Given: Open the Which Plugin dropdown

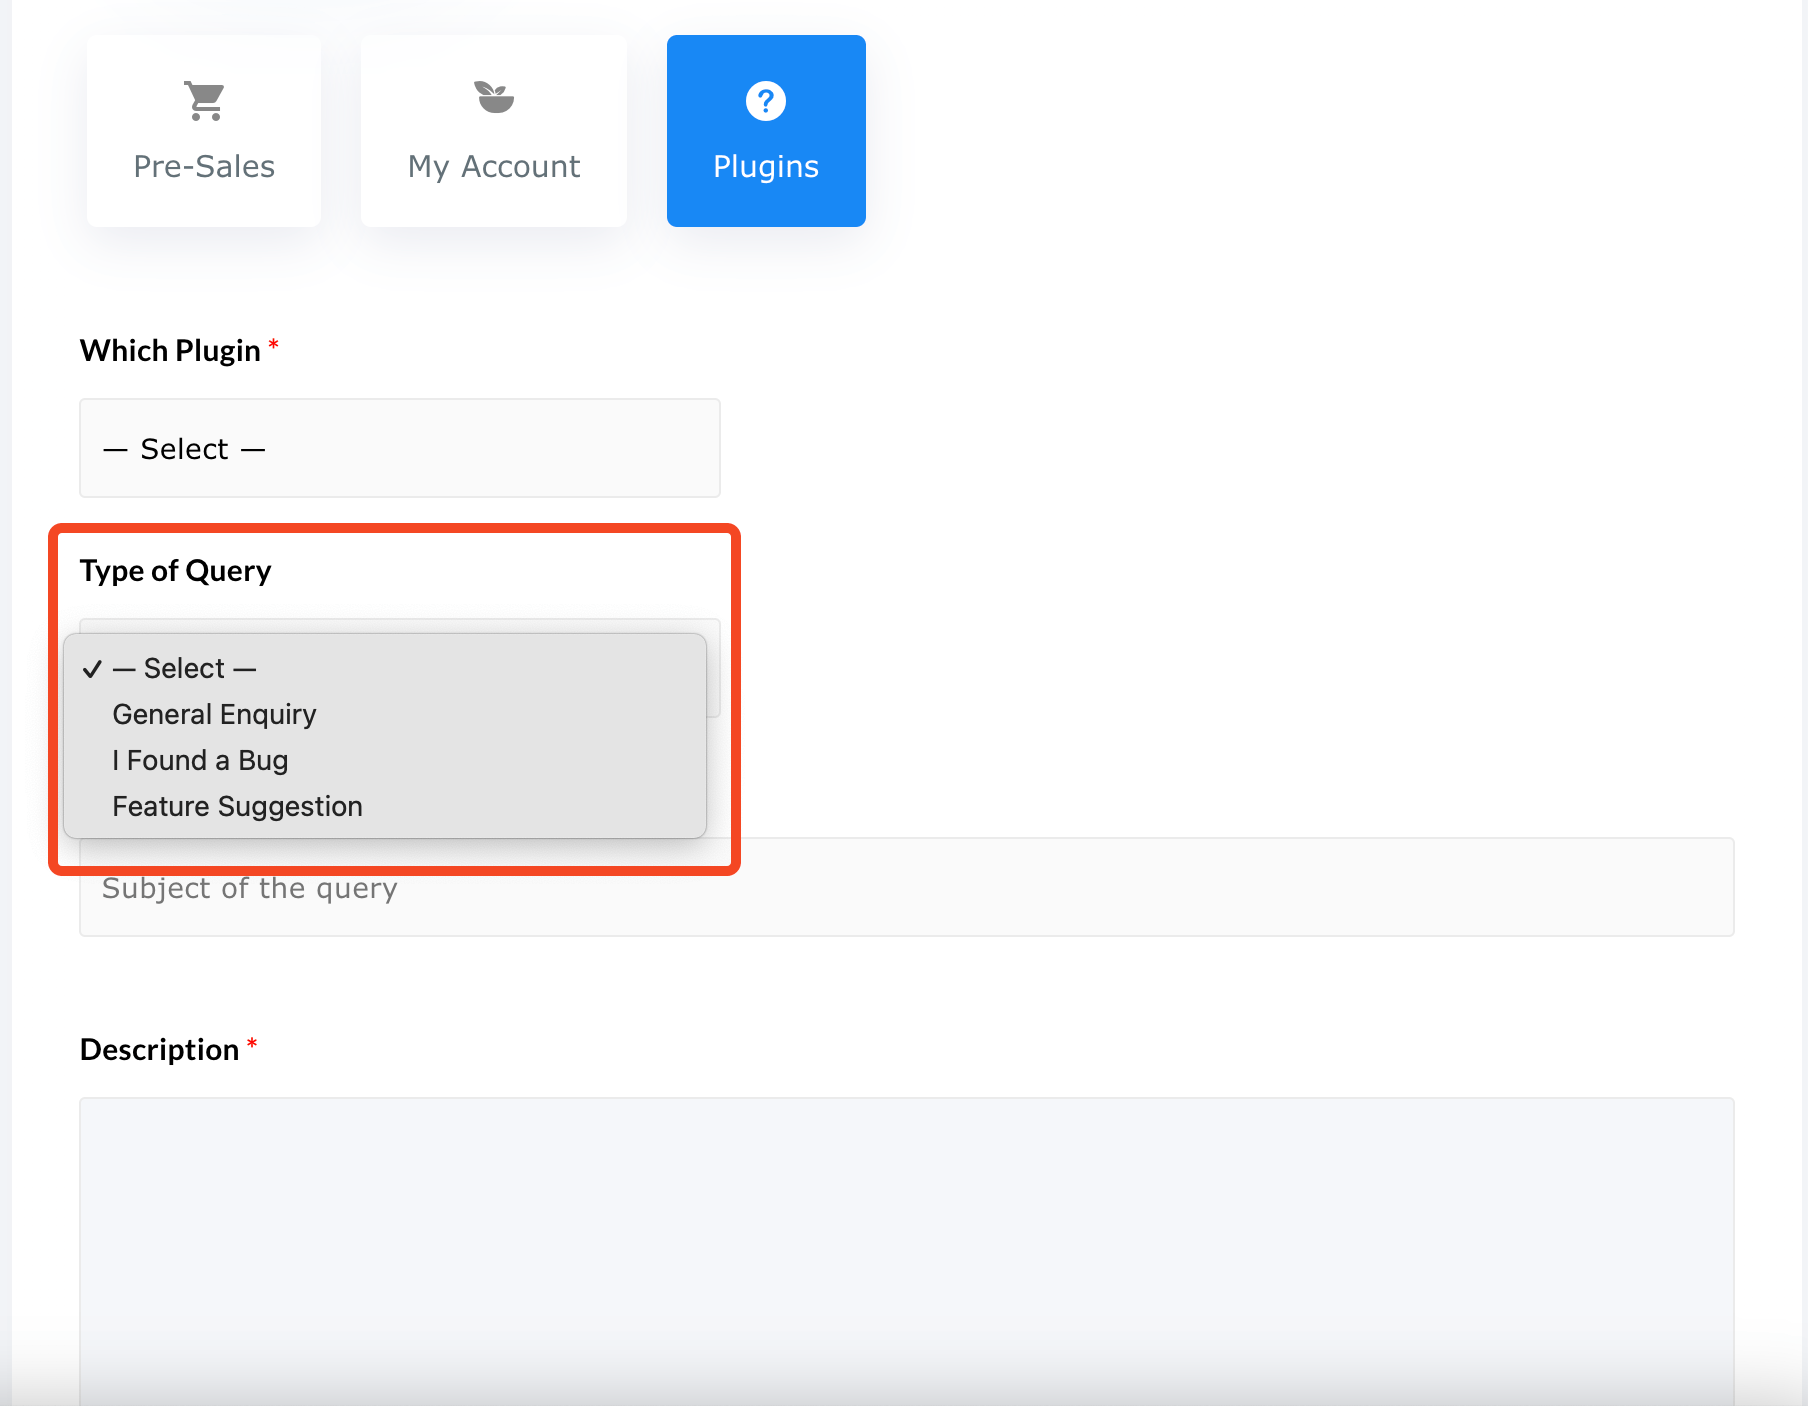Looking at the screenshot, I should tap(400, 448).
